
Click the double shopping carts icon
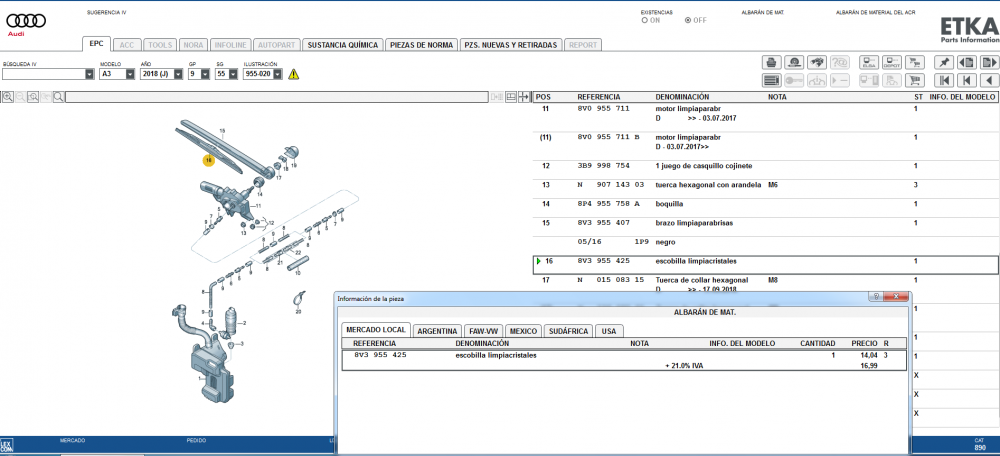point(916,63)
